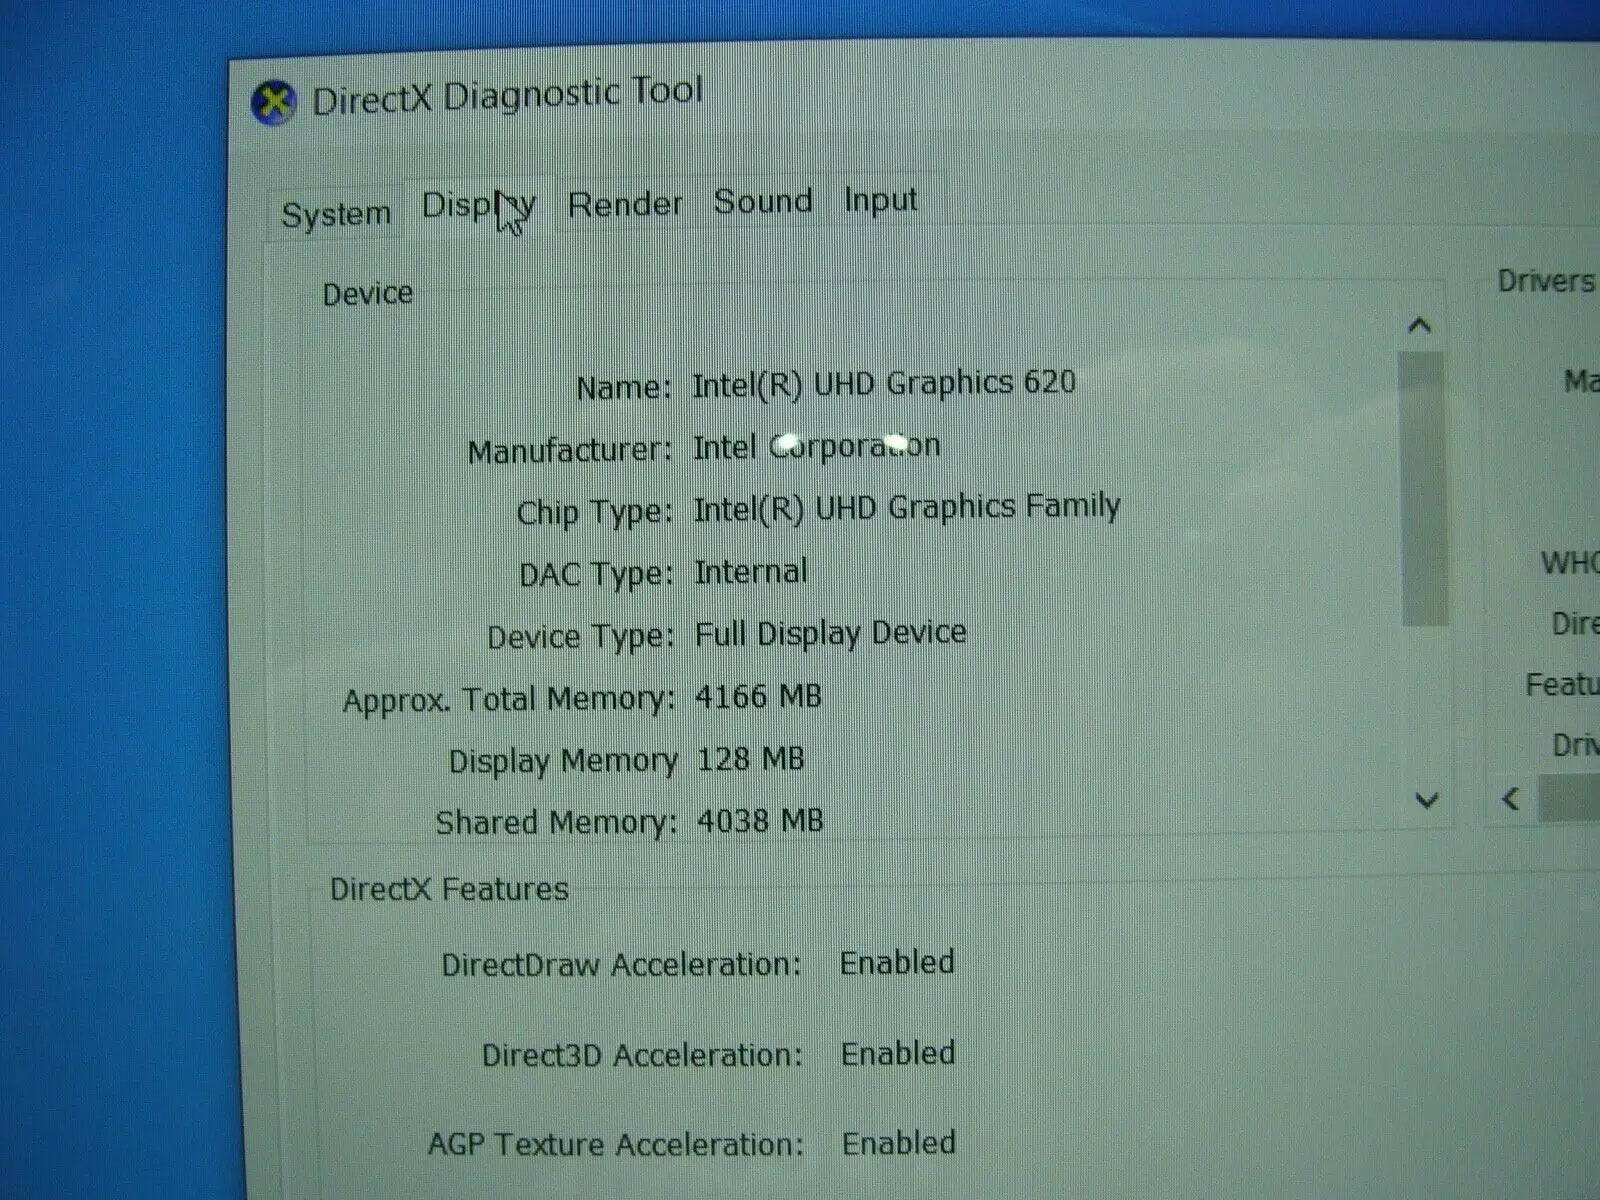Image resolution: width=1600 pixels, height=1200 pixels.
Task: Click the Display Memory label
Action: click(x=563, y=761)
